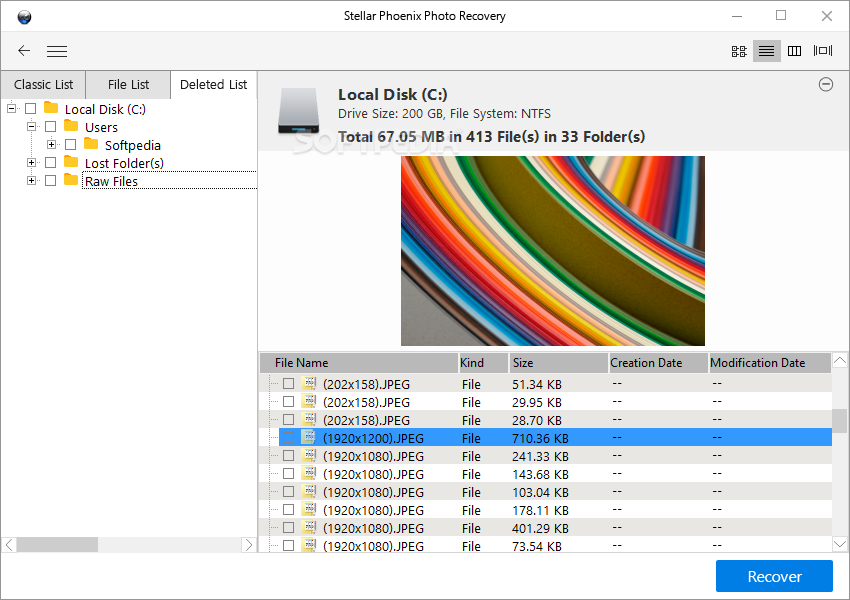The width and height of the screenshot is (850, 600).
Task: Check the 143.68 KB file's checkbox
Action: click(x=288, y=474)
